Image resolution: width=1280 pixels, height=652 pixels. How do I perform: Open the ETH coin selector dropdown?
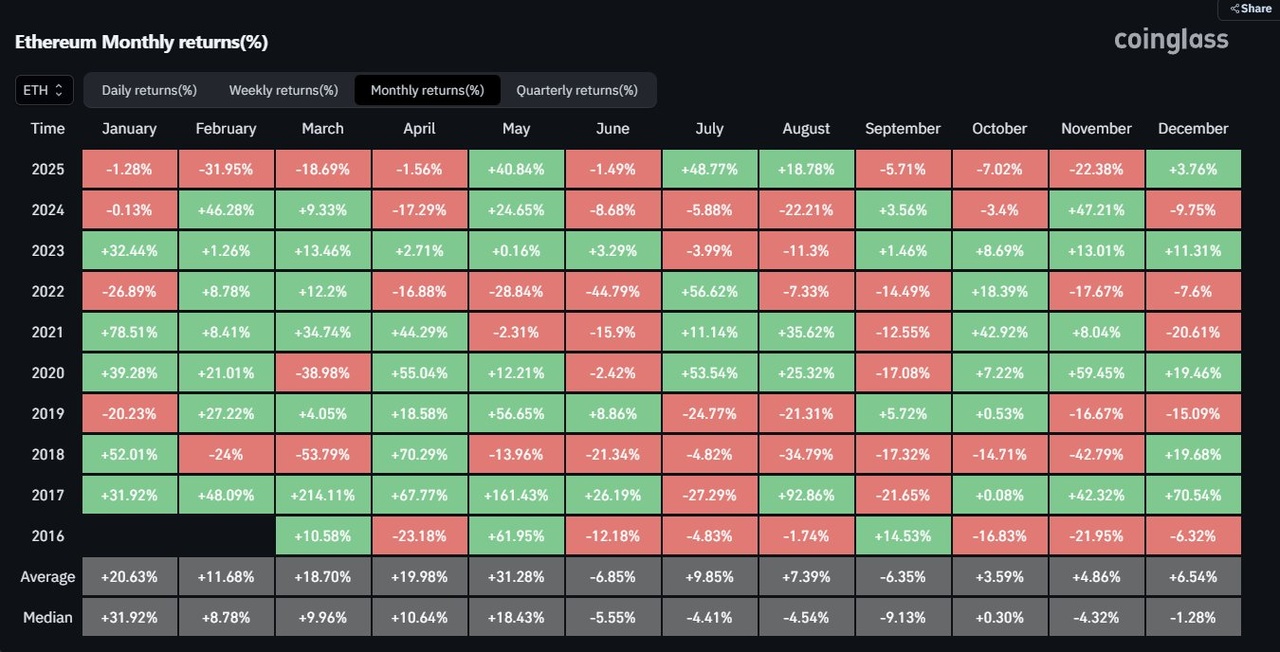point(44,90)
